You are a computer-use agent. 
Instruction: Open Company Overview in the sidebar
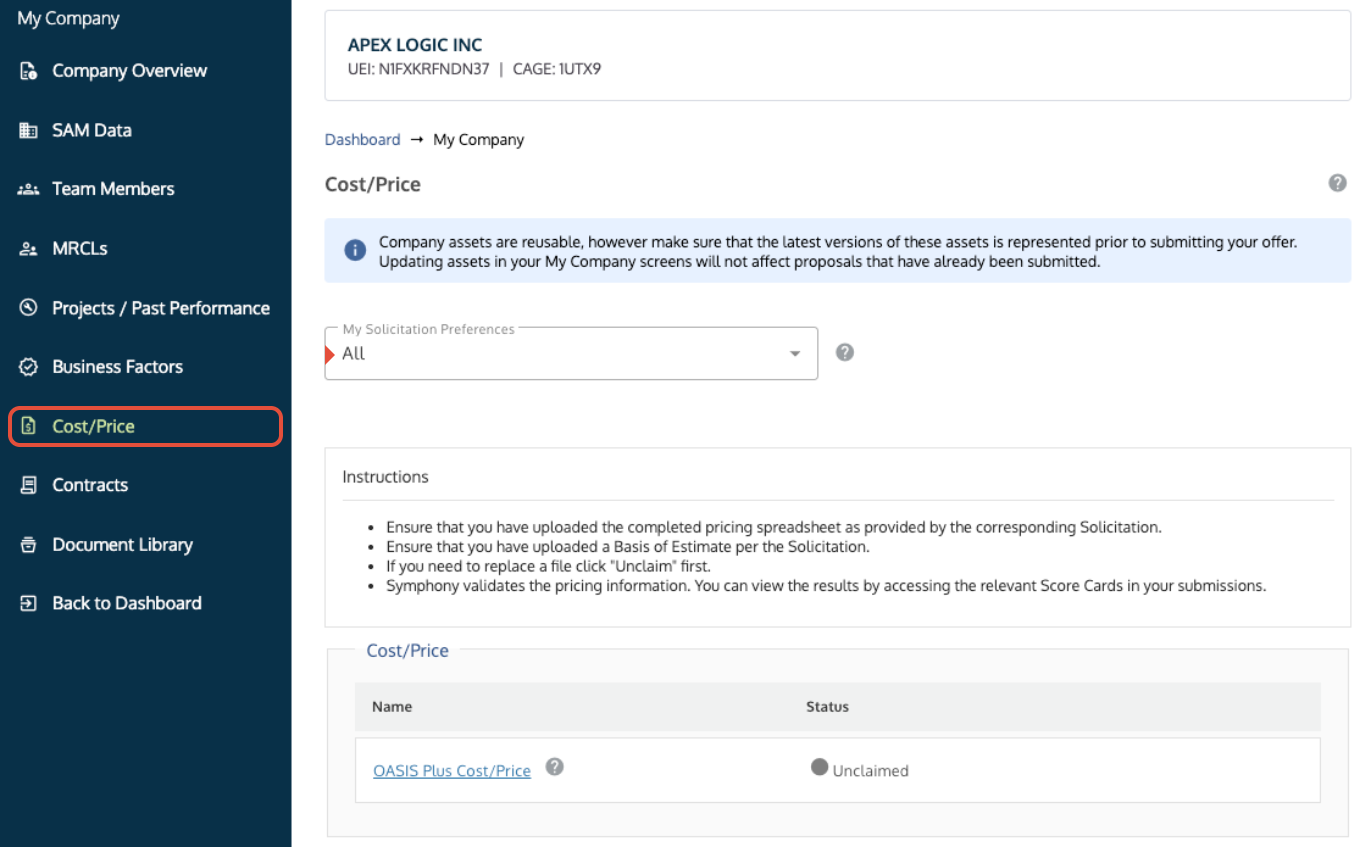(130, 71)
